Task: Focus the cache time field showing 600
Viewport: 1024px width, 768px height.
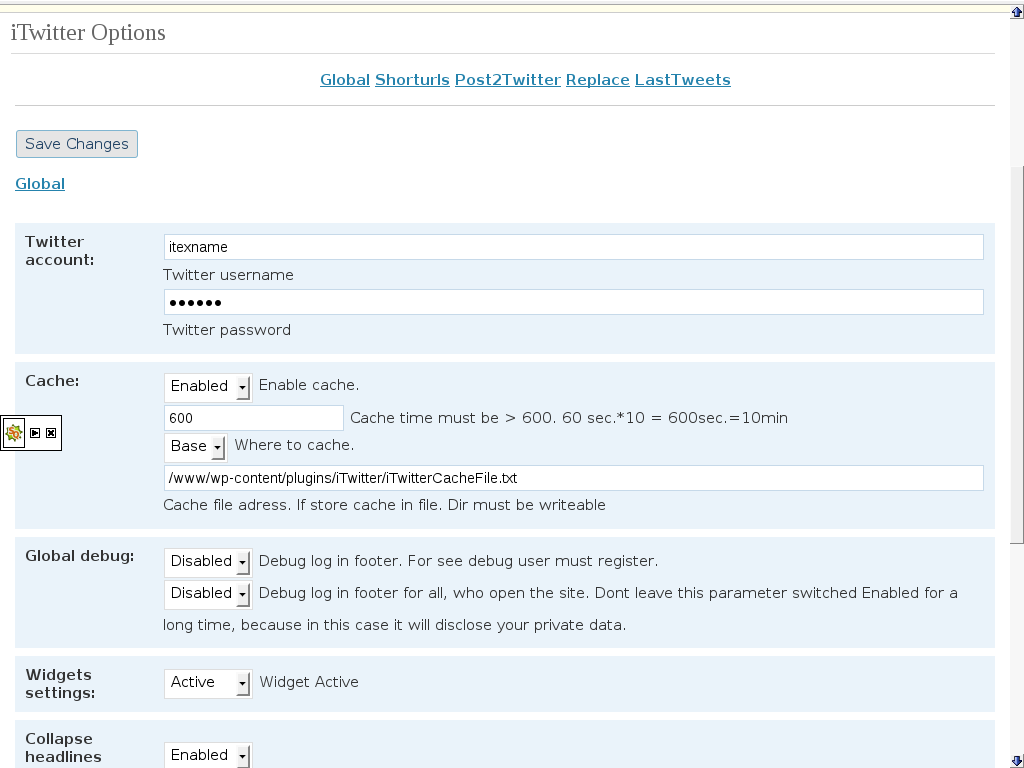Action: 253,418
